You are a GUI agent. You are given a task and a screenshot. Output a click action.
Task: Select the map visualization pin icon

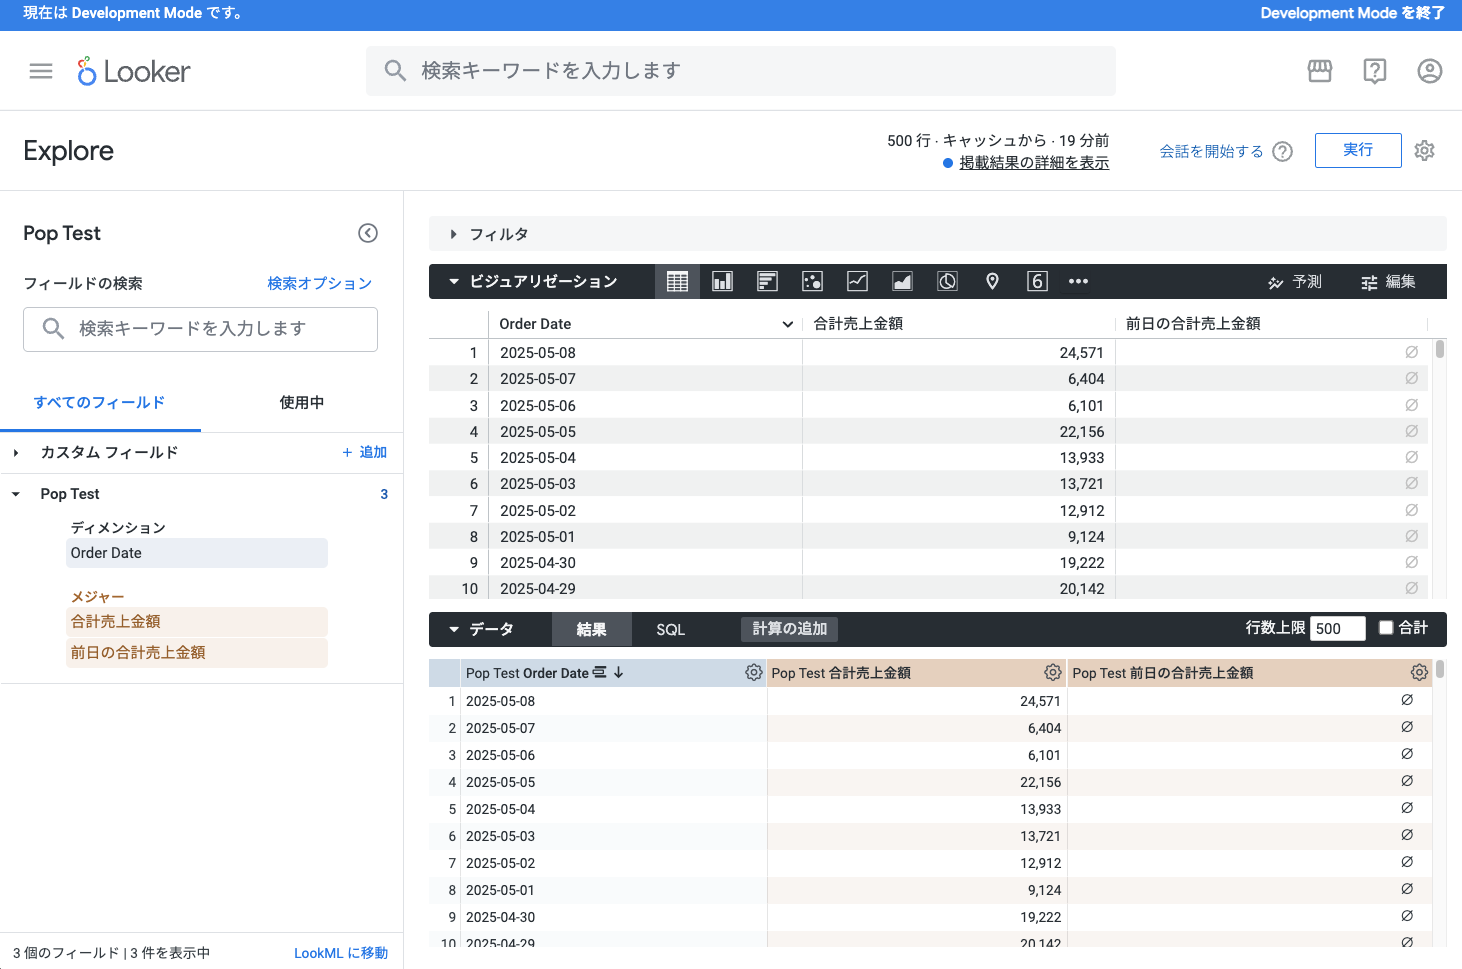click(x=992, y=282)
